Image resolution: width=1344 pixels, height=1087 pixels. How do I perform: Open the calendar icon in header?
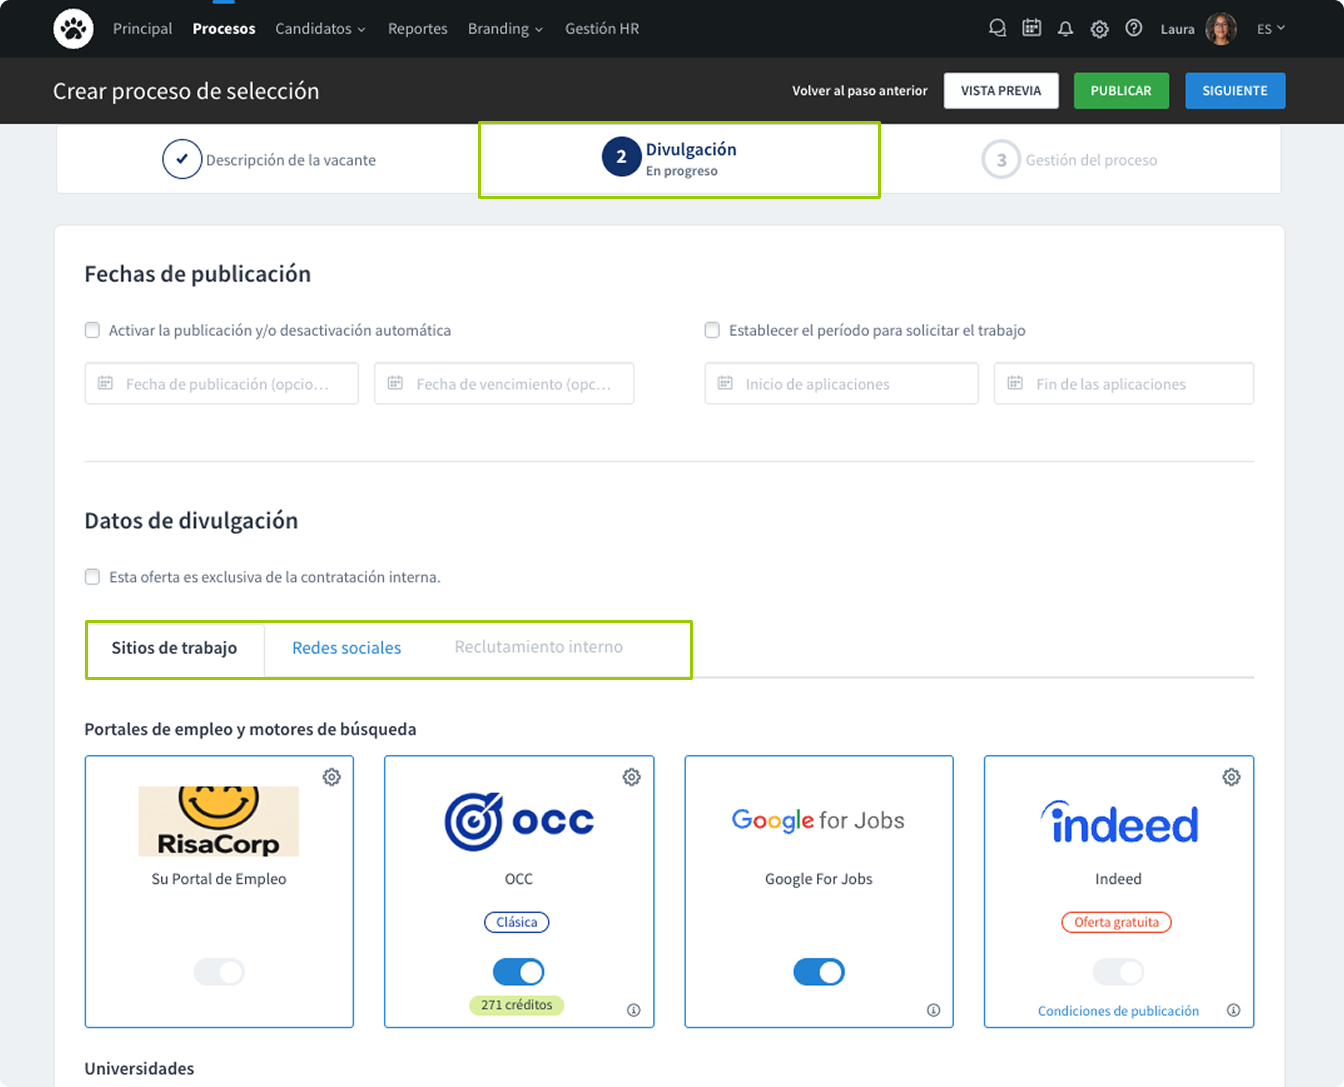1031,29
